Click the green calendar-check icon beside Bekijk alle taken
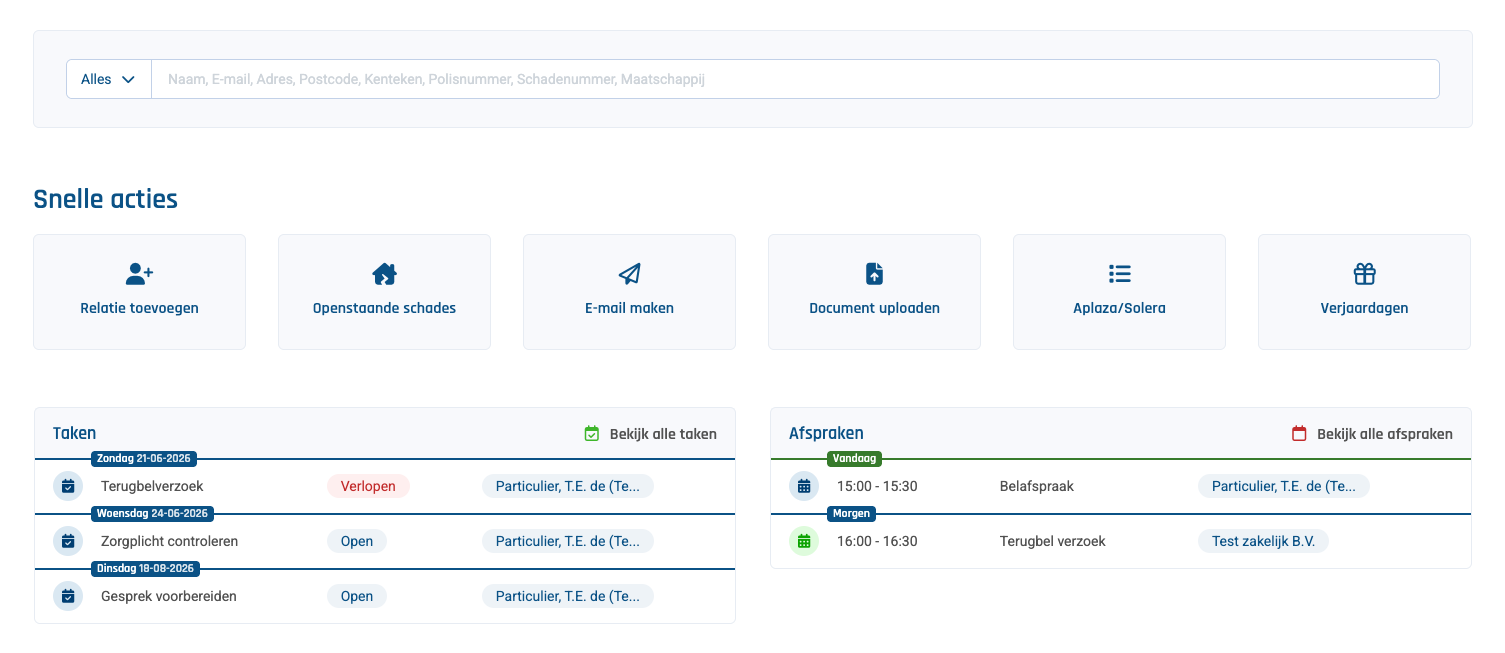Viewport: 1505px width, 653px height. [x=592, y=434]
